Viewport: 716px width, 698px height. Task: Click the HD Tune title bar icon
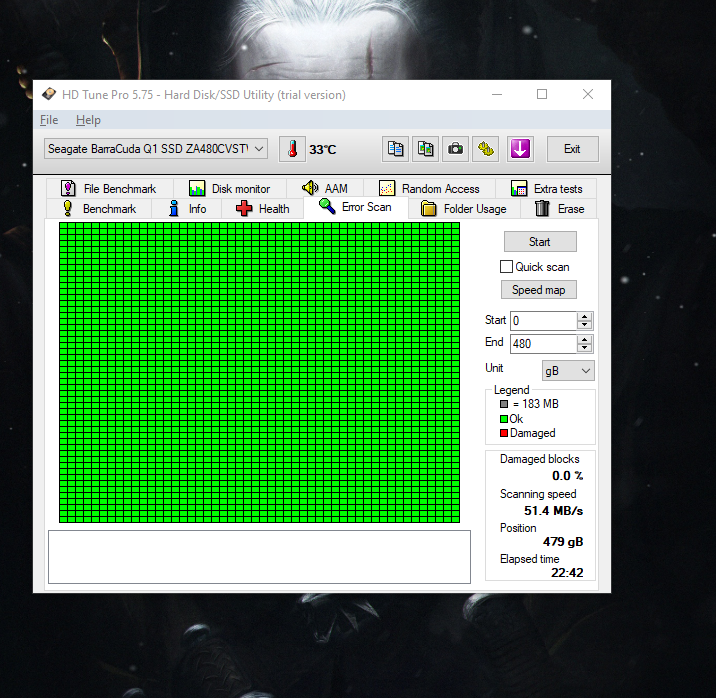[x=49, y=94]
